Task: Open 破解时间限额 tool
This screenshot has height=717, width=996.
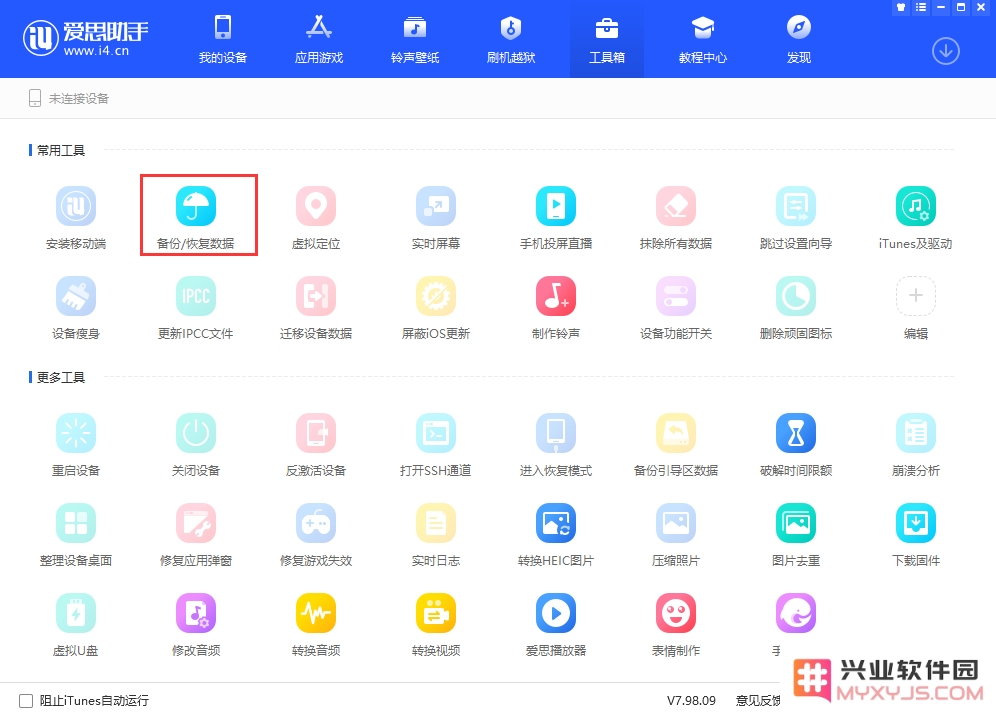Action: coord(796,445)
